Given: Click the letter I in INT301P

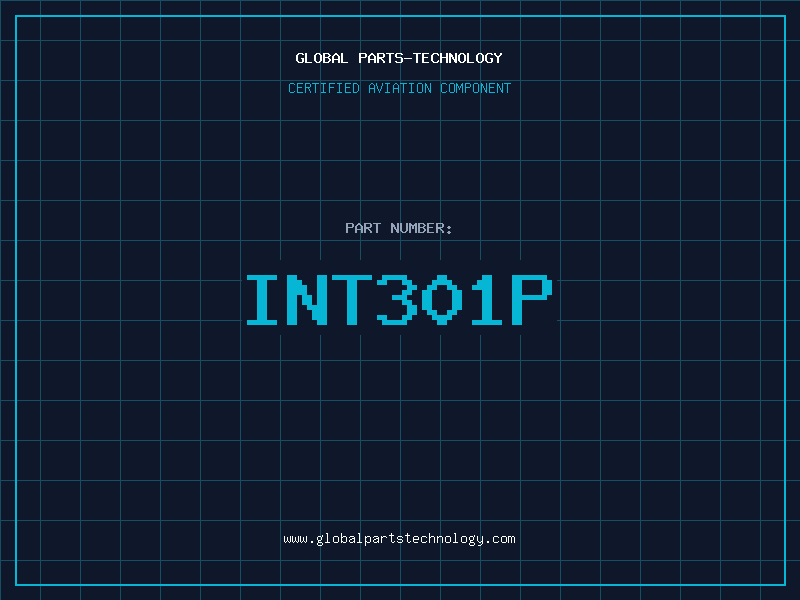Looking at the screenshot, I should click(264, 299).
